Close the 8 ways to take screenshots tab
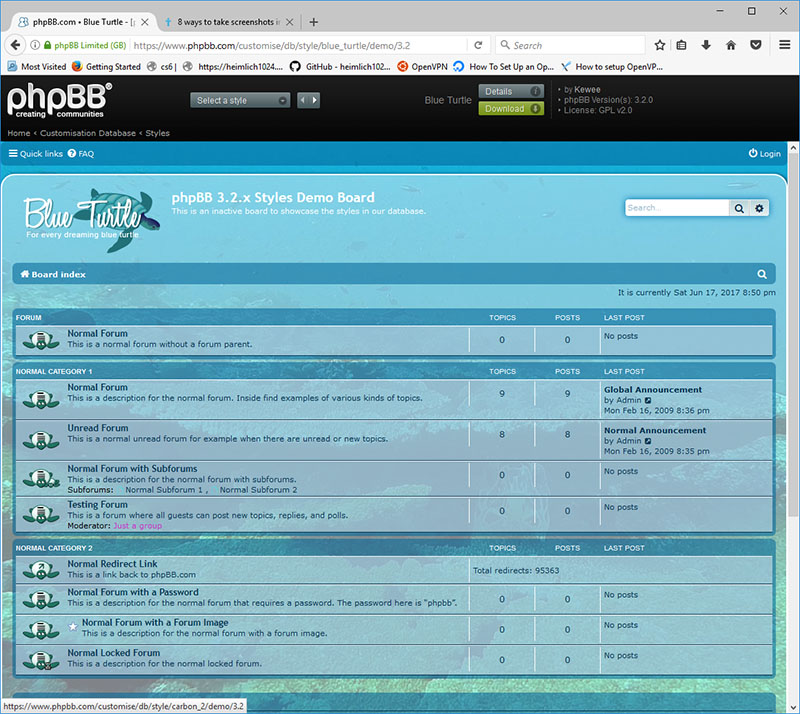 tap(289, 22)
